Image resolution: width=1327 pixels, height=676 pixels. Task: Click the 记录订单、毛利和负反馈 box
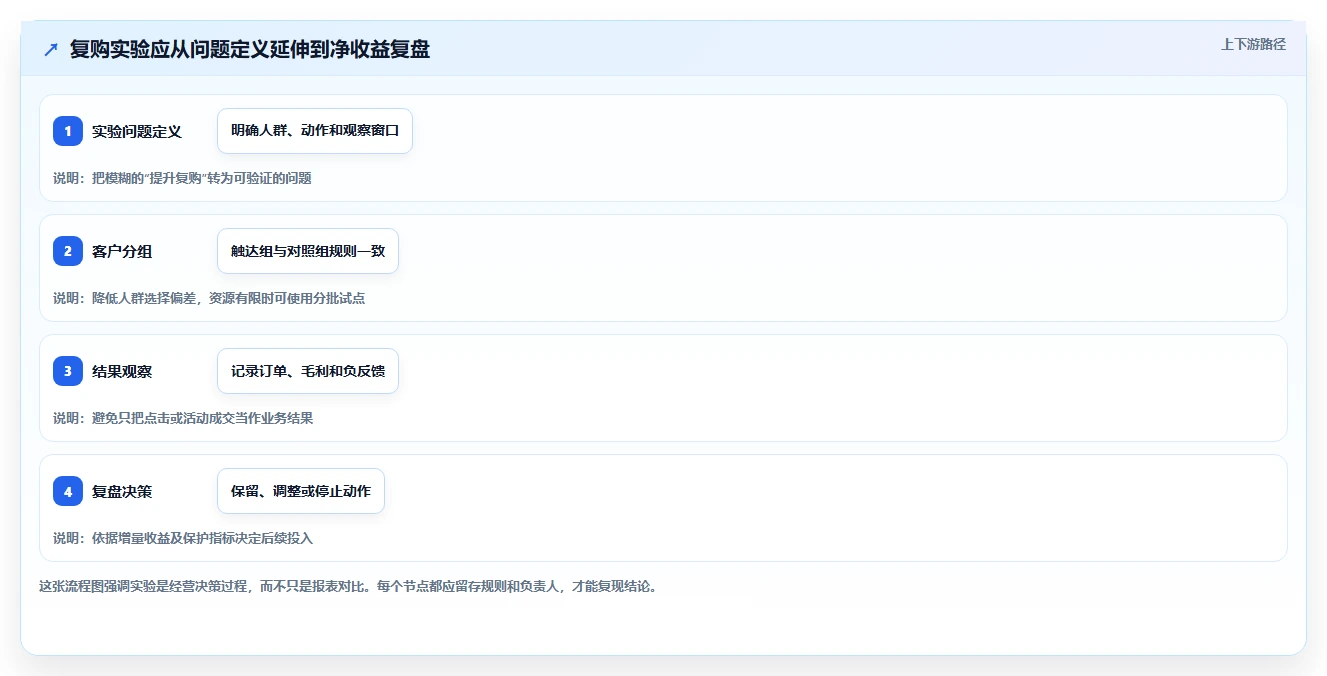point(308,371)
